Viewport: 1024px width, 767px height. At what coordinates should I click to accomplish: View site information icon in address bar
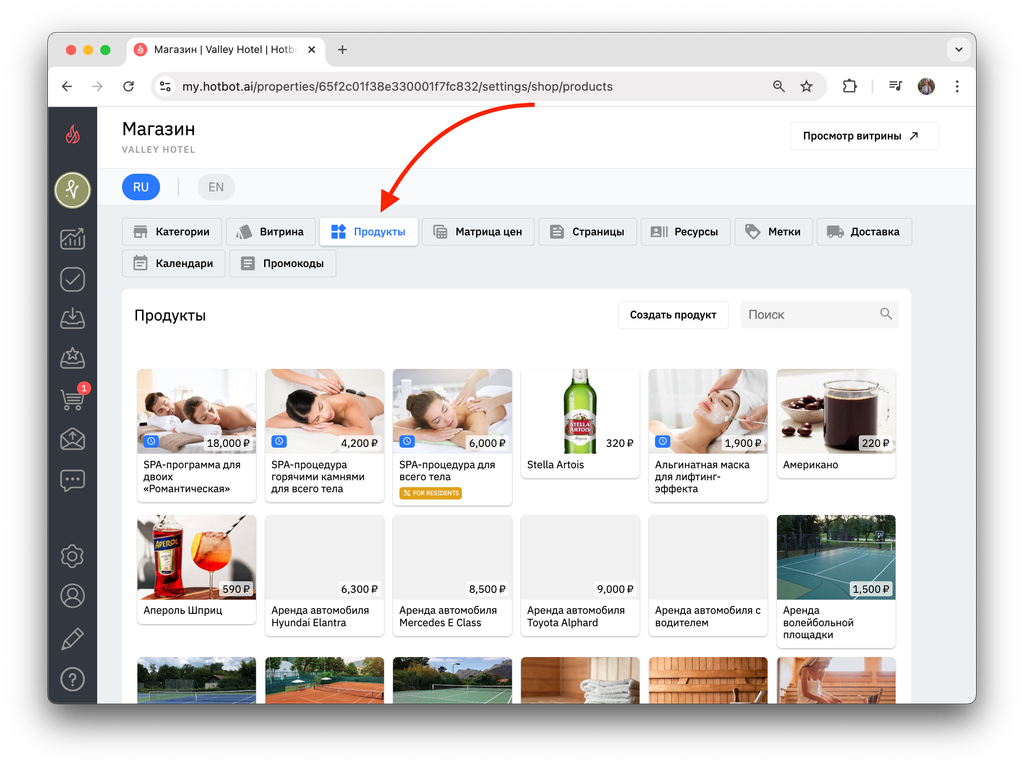tap(165, 86)
